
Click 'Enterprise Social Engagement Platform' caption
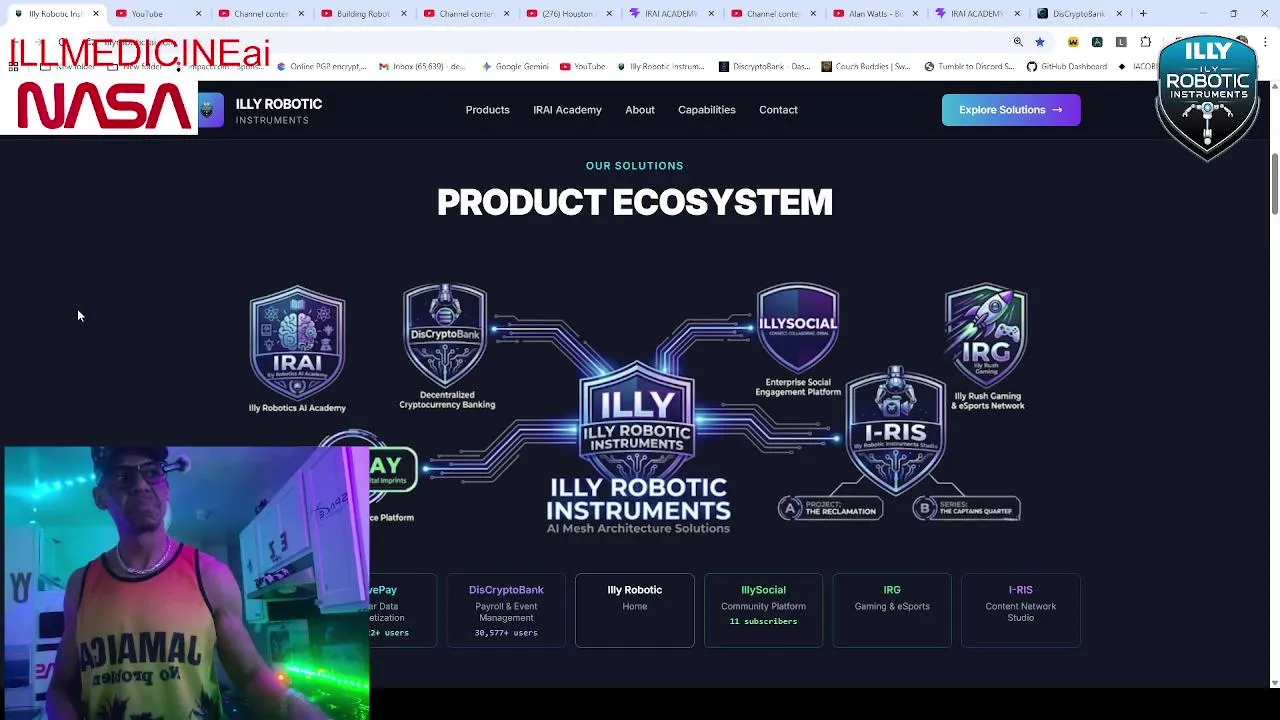click(798, 387)
